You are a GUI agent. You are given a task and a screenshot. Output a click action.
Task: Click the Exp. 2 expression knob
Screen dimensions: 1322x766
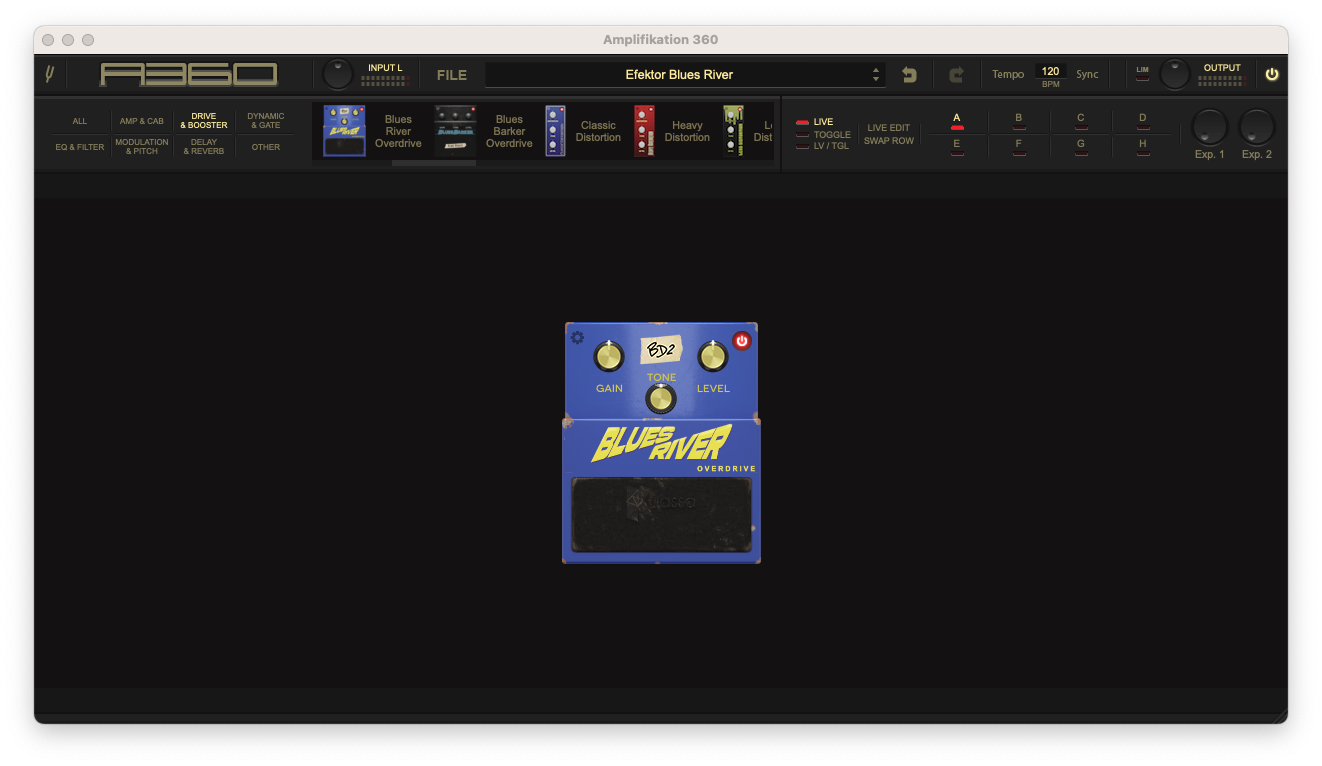(x=1257, y=127)
